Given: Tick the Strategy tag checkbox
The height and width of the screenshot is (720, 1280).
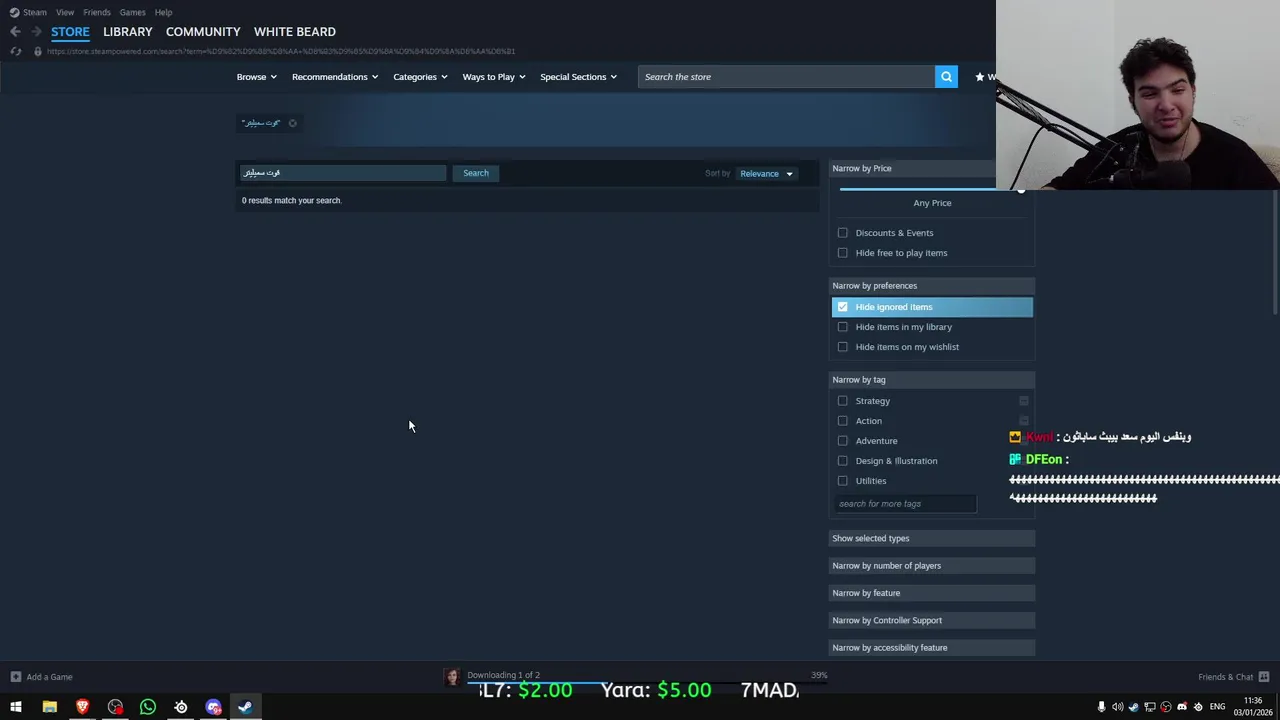Looking at the screenshot, I should point(843,401).
